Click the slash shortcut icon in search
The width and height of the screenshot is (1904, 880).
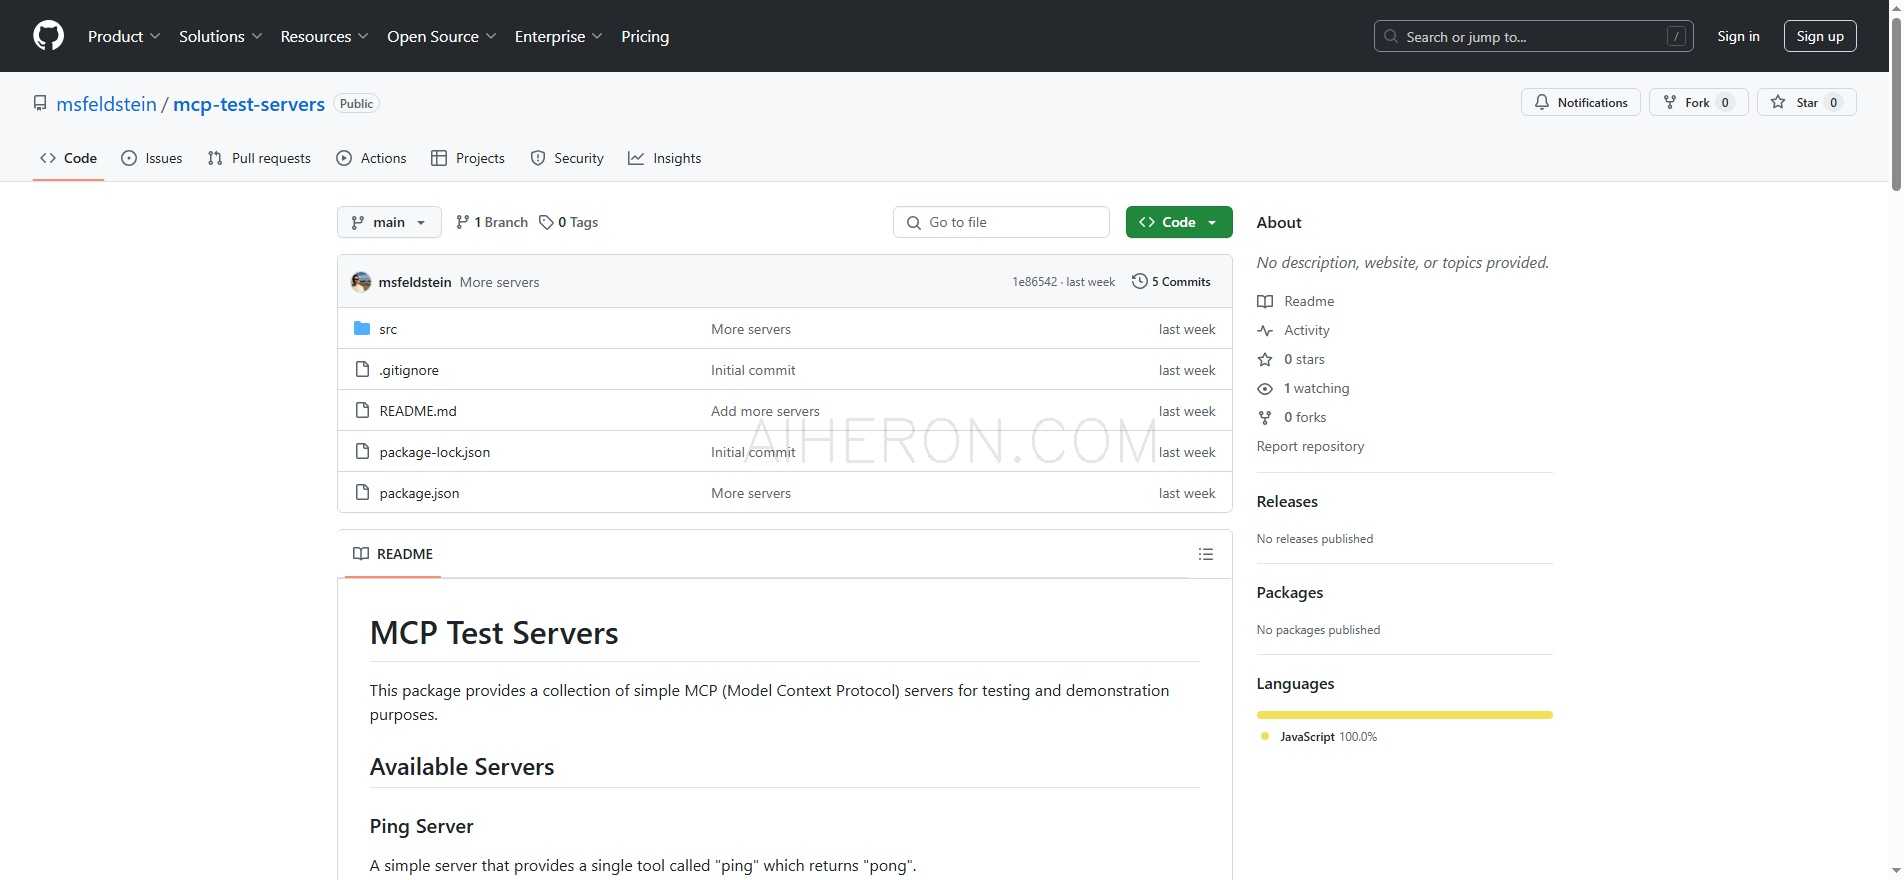[1676, 36]
